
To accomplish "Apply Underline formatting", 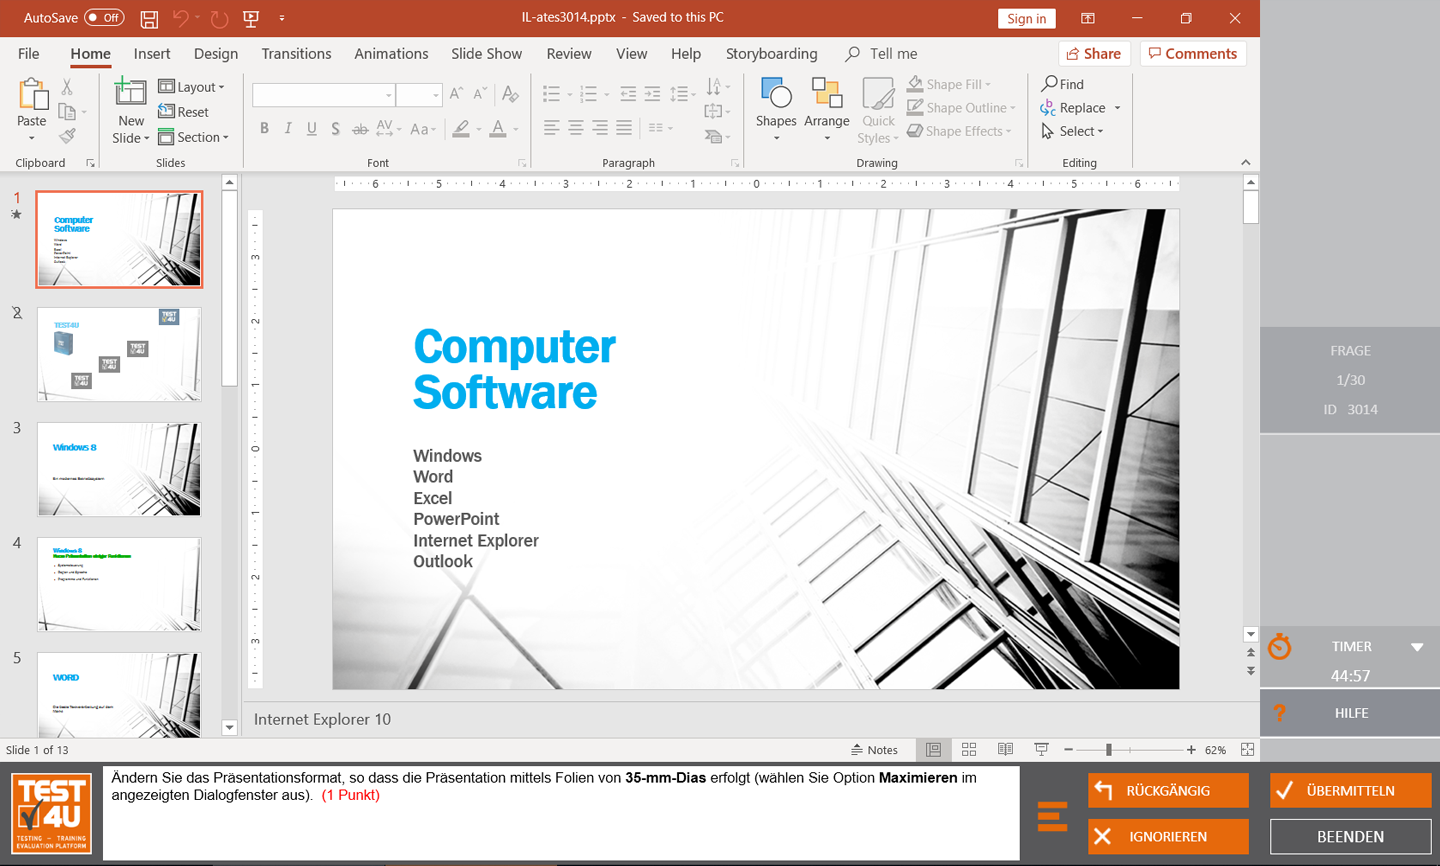I will 312,128.
